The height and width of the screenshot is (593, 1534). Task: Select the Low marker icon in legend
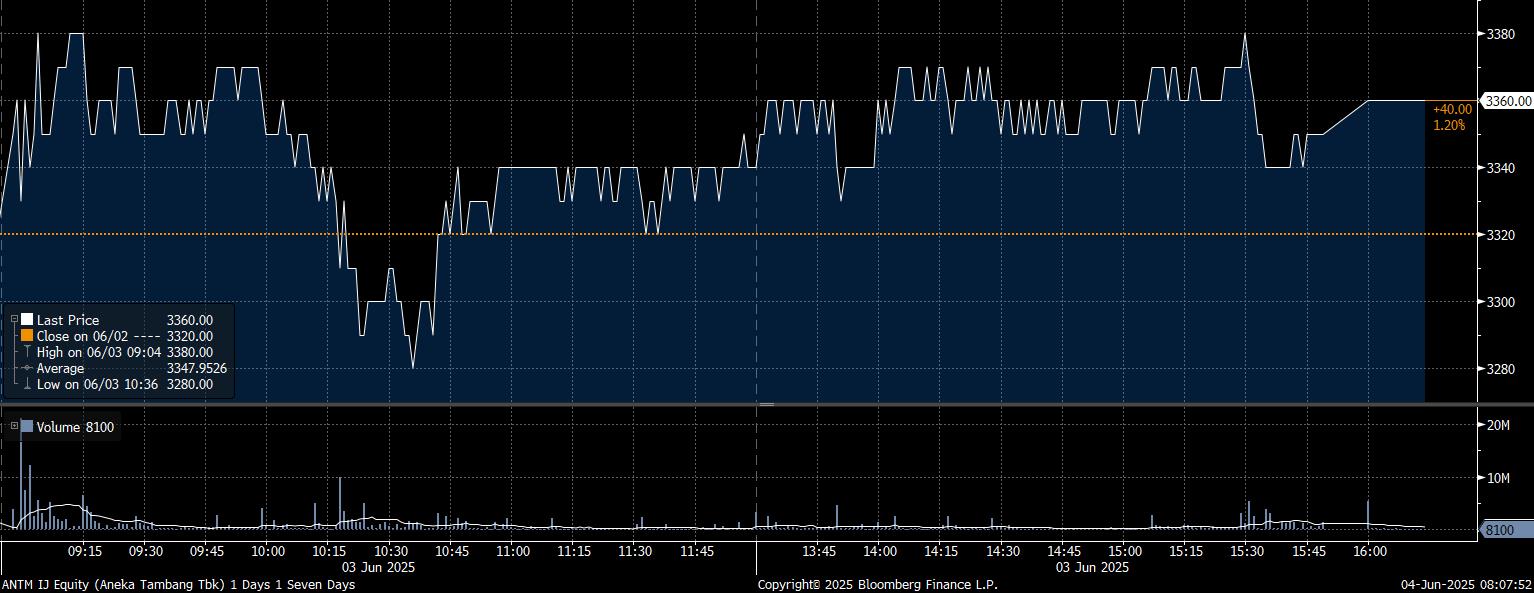tap(27, 384)
